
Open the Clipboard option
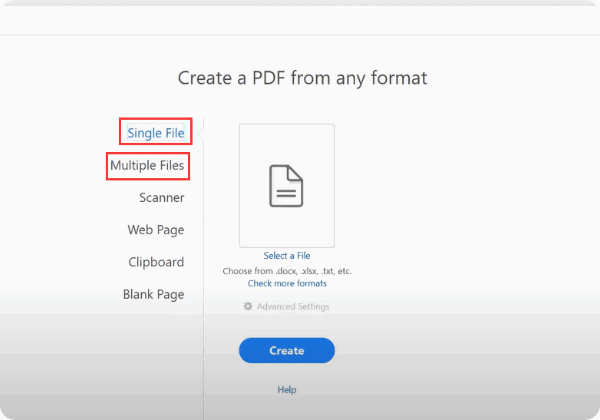coord(156,262)
